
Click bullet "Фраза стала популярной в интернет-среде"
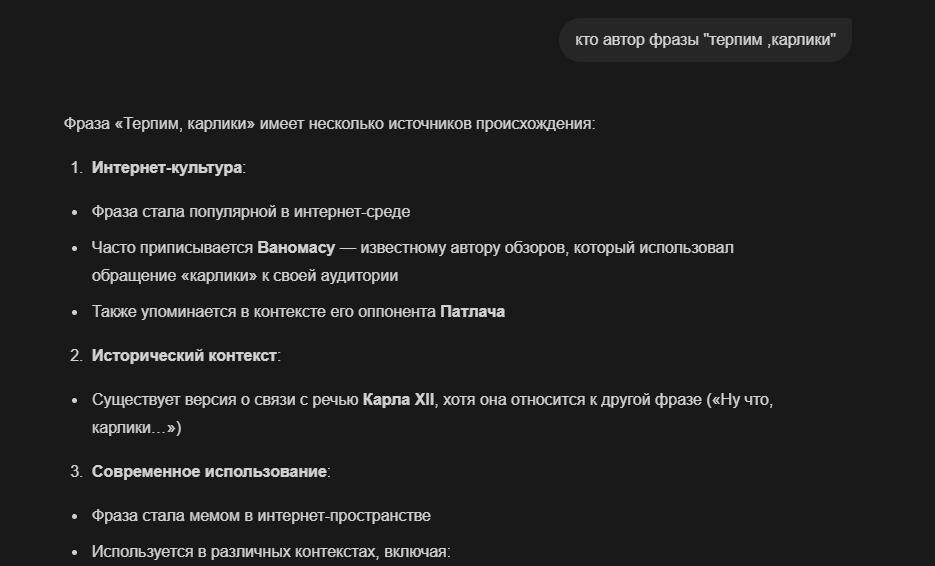tap(250, 212)
